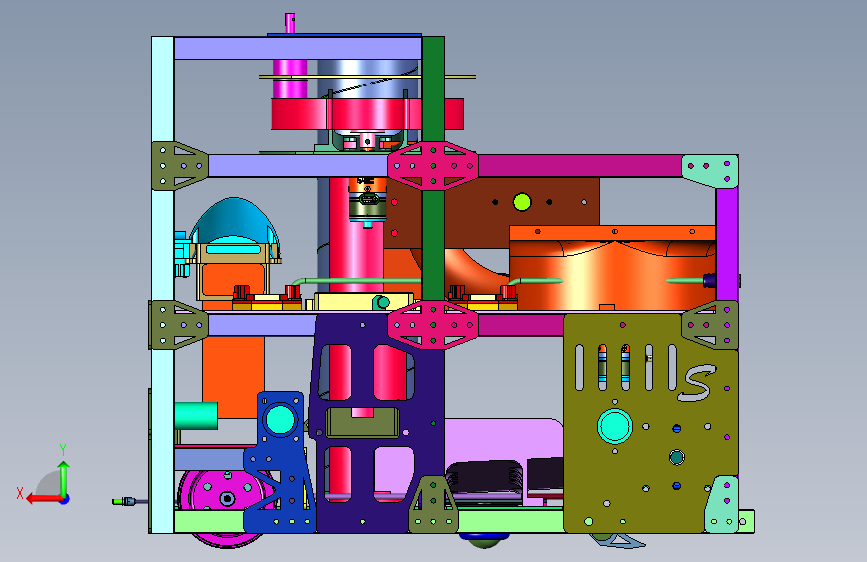867x562 pixels.
Task: Select the purple vertical post on right side
Action: [727, 244]
